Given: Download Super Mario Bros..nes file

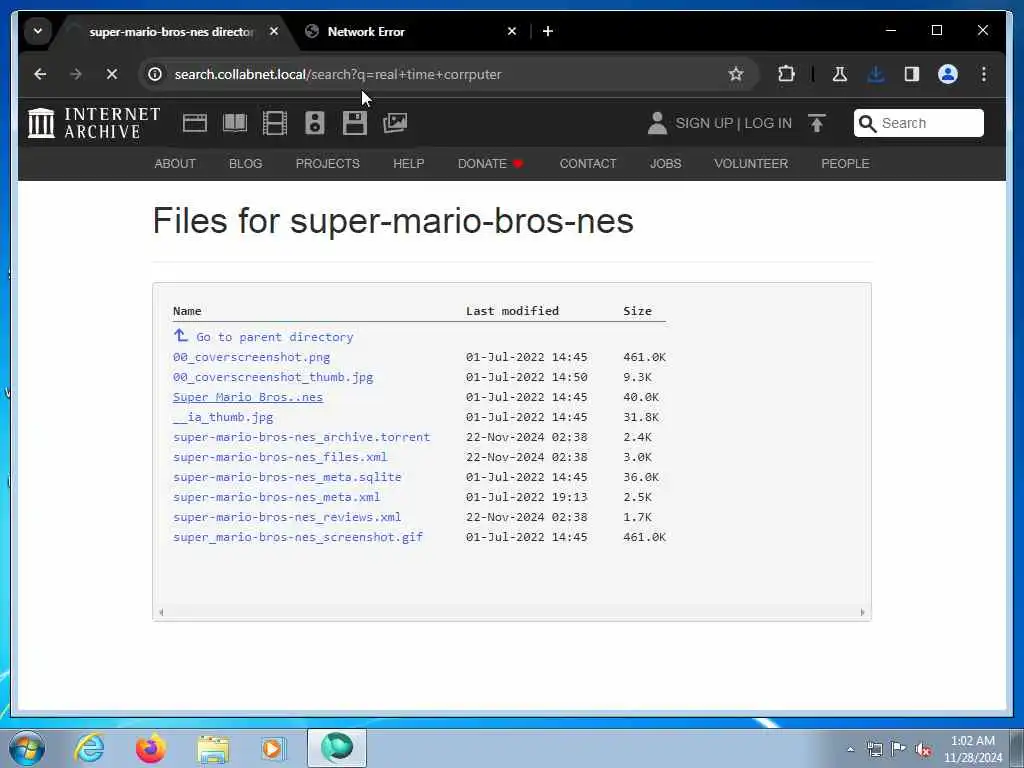Looking at the screenshot, I should click(248, 397).
